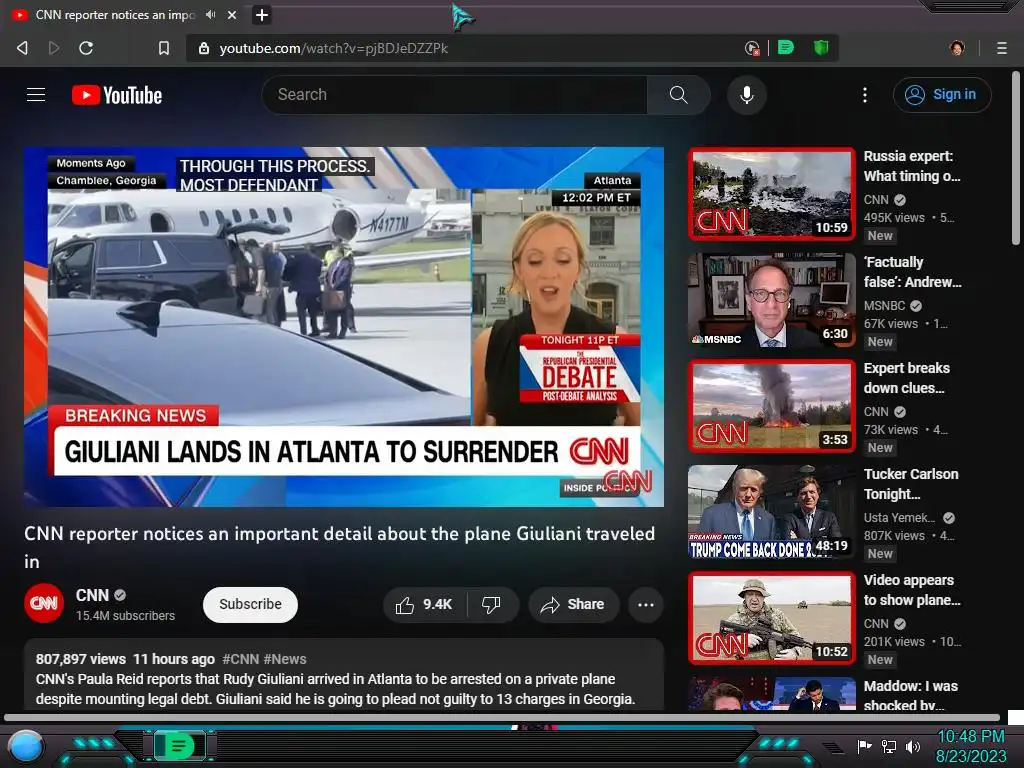
Task: Open the green chat app in taskbar
Action: tap(178, 745)
